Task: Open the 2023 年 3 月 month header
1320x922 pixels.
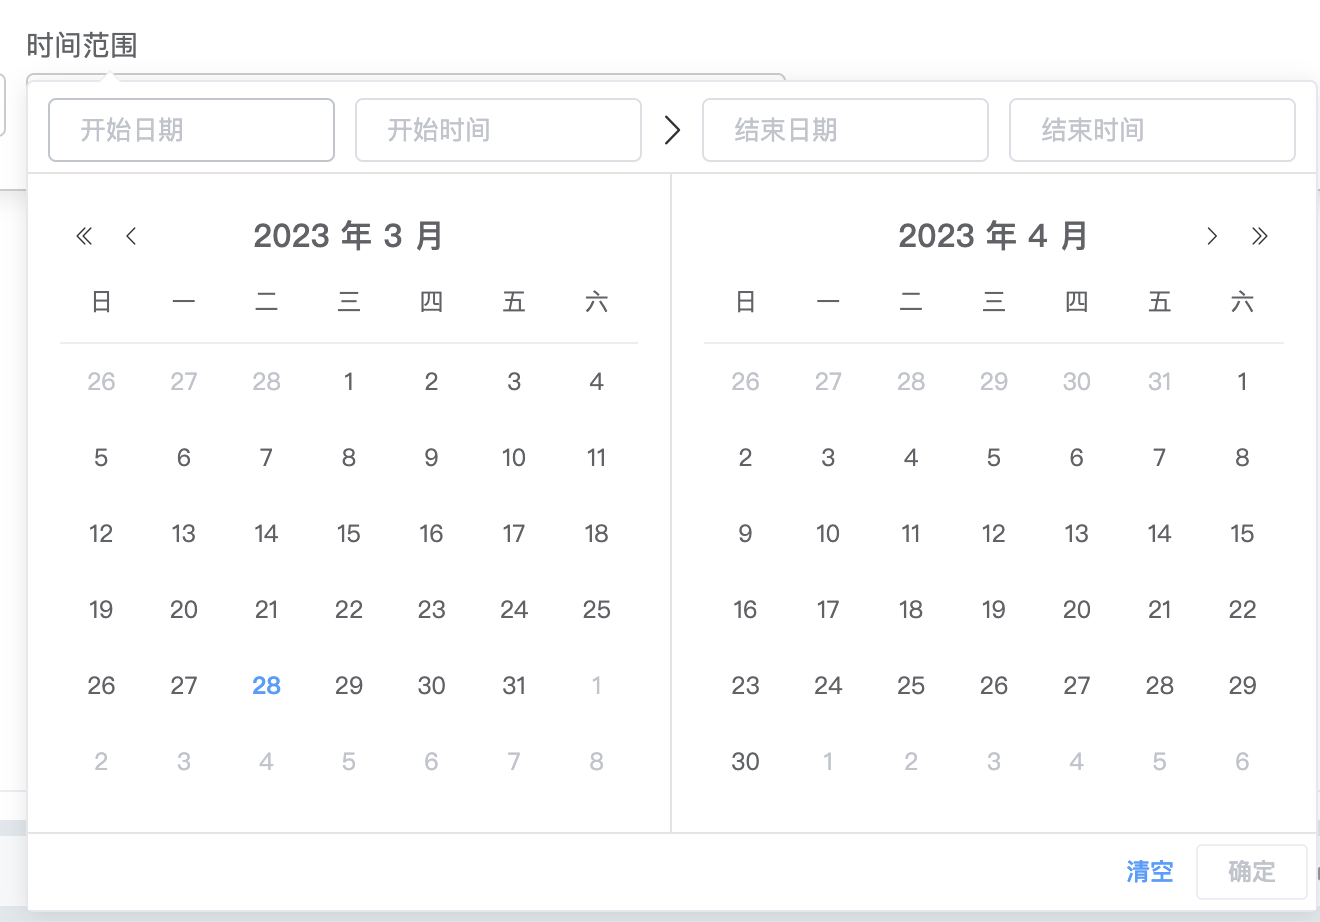Action: point(348,236)
